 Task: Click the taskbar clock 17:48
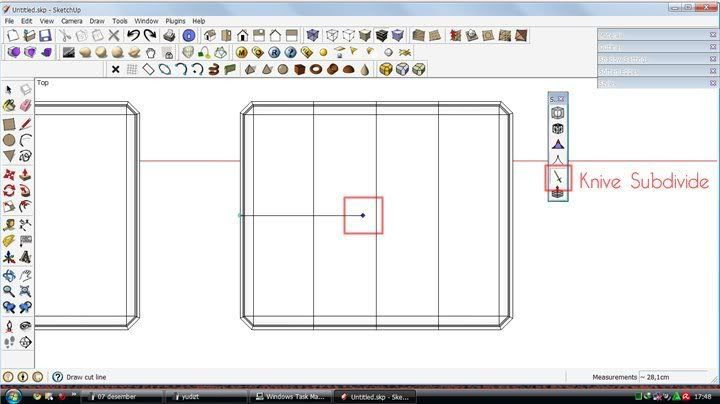point(703,396)
